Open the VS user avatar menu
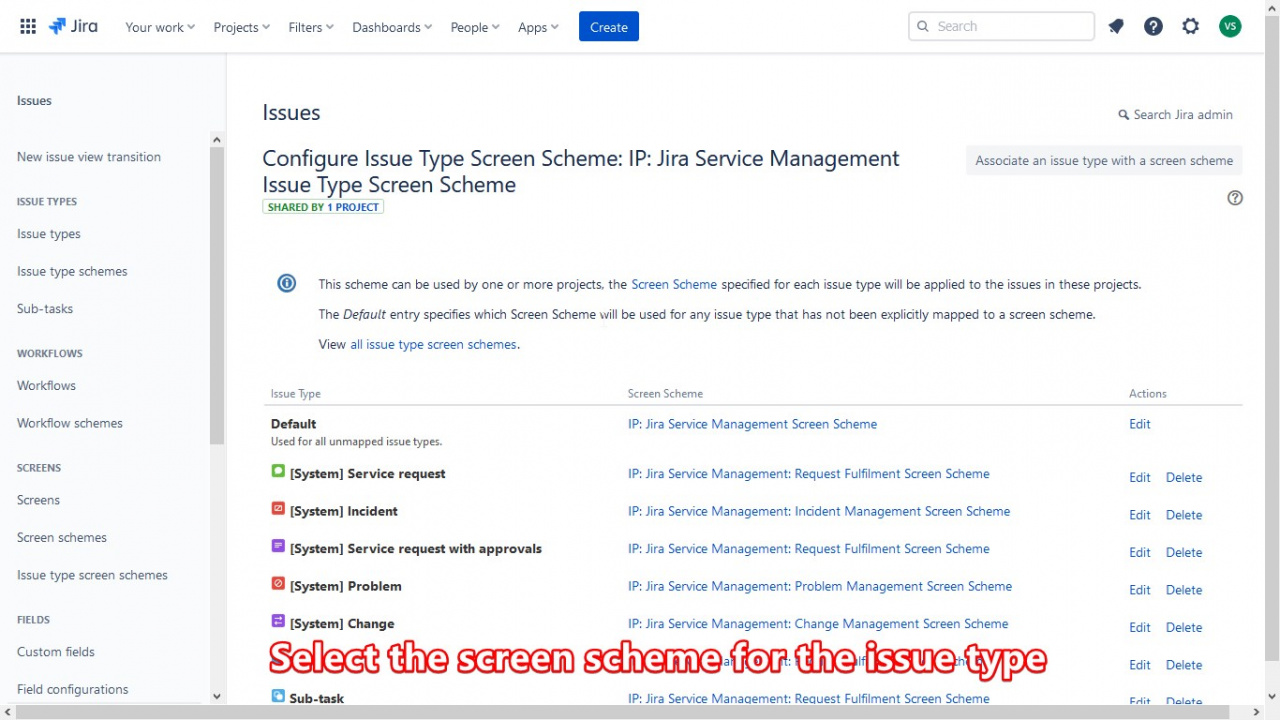The height and width of the screenshot is (720, 1280). coord(1230,27)
